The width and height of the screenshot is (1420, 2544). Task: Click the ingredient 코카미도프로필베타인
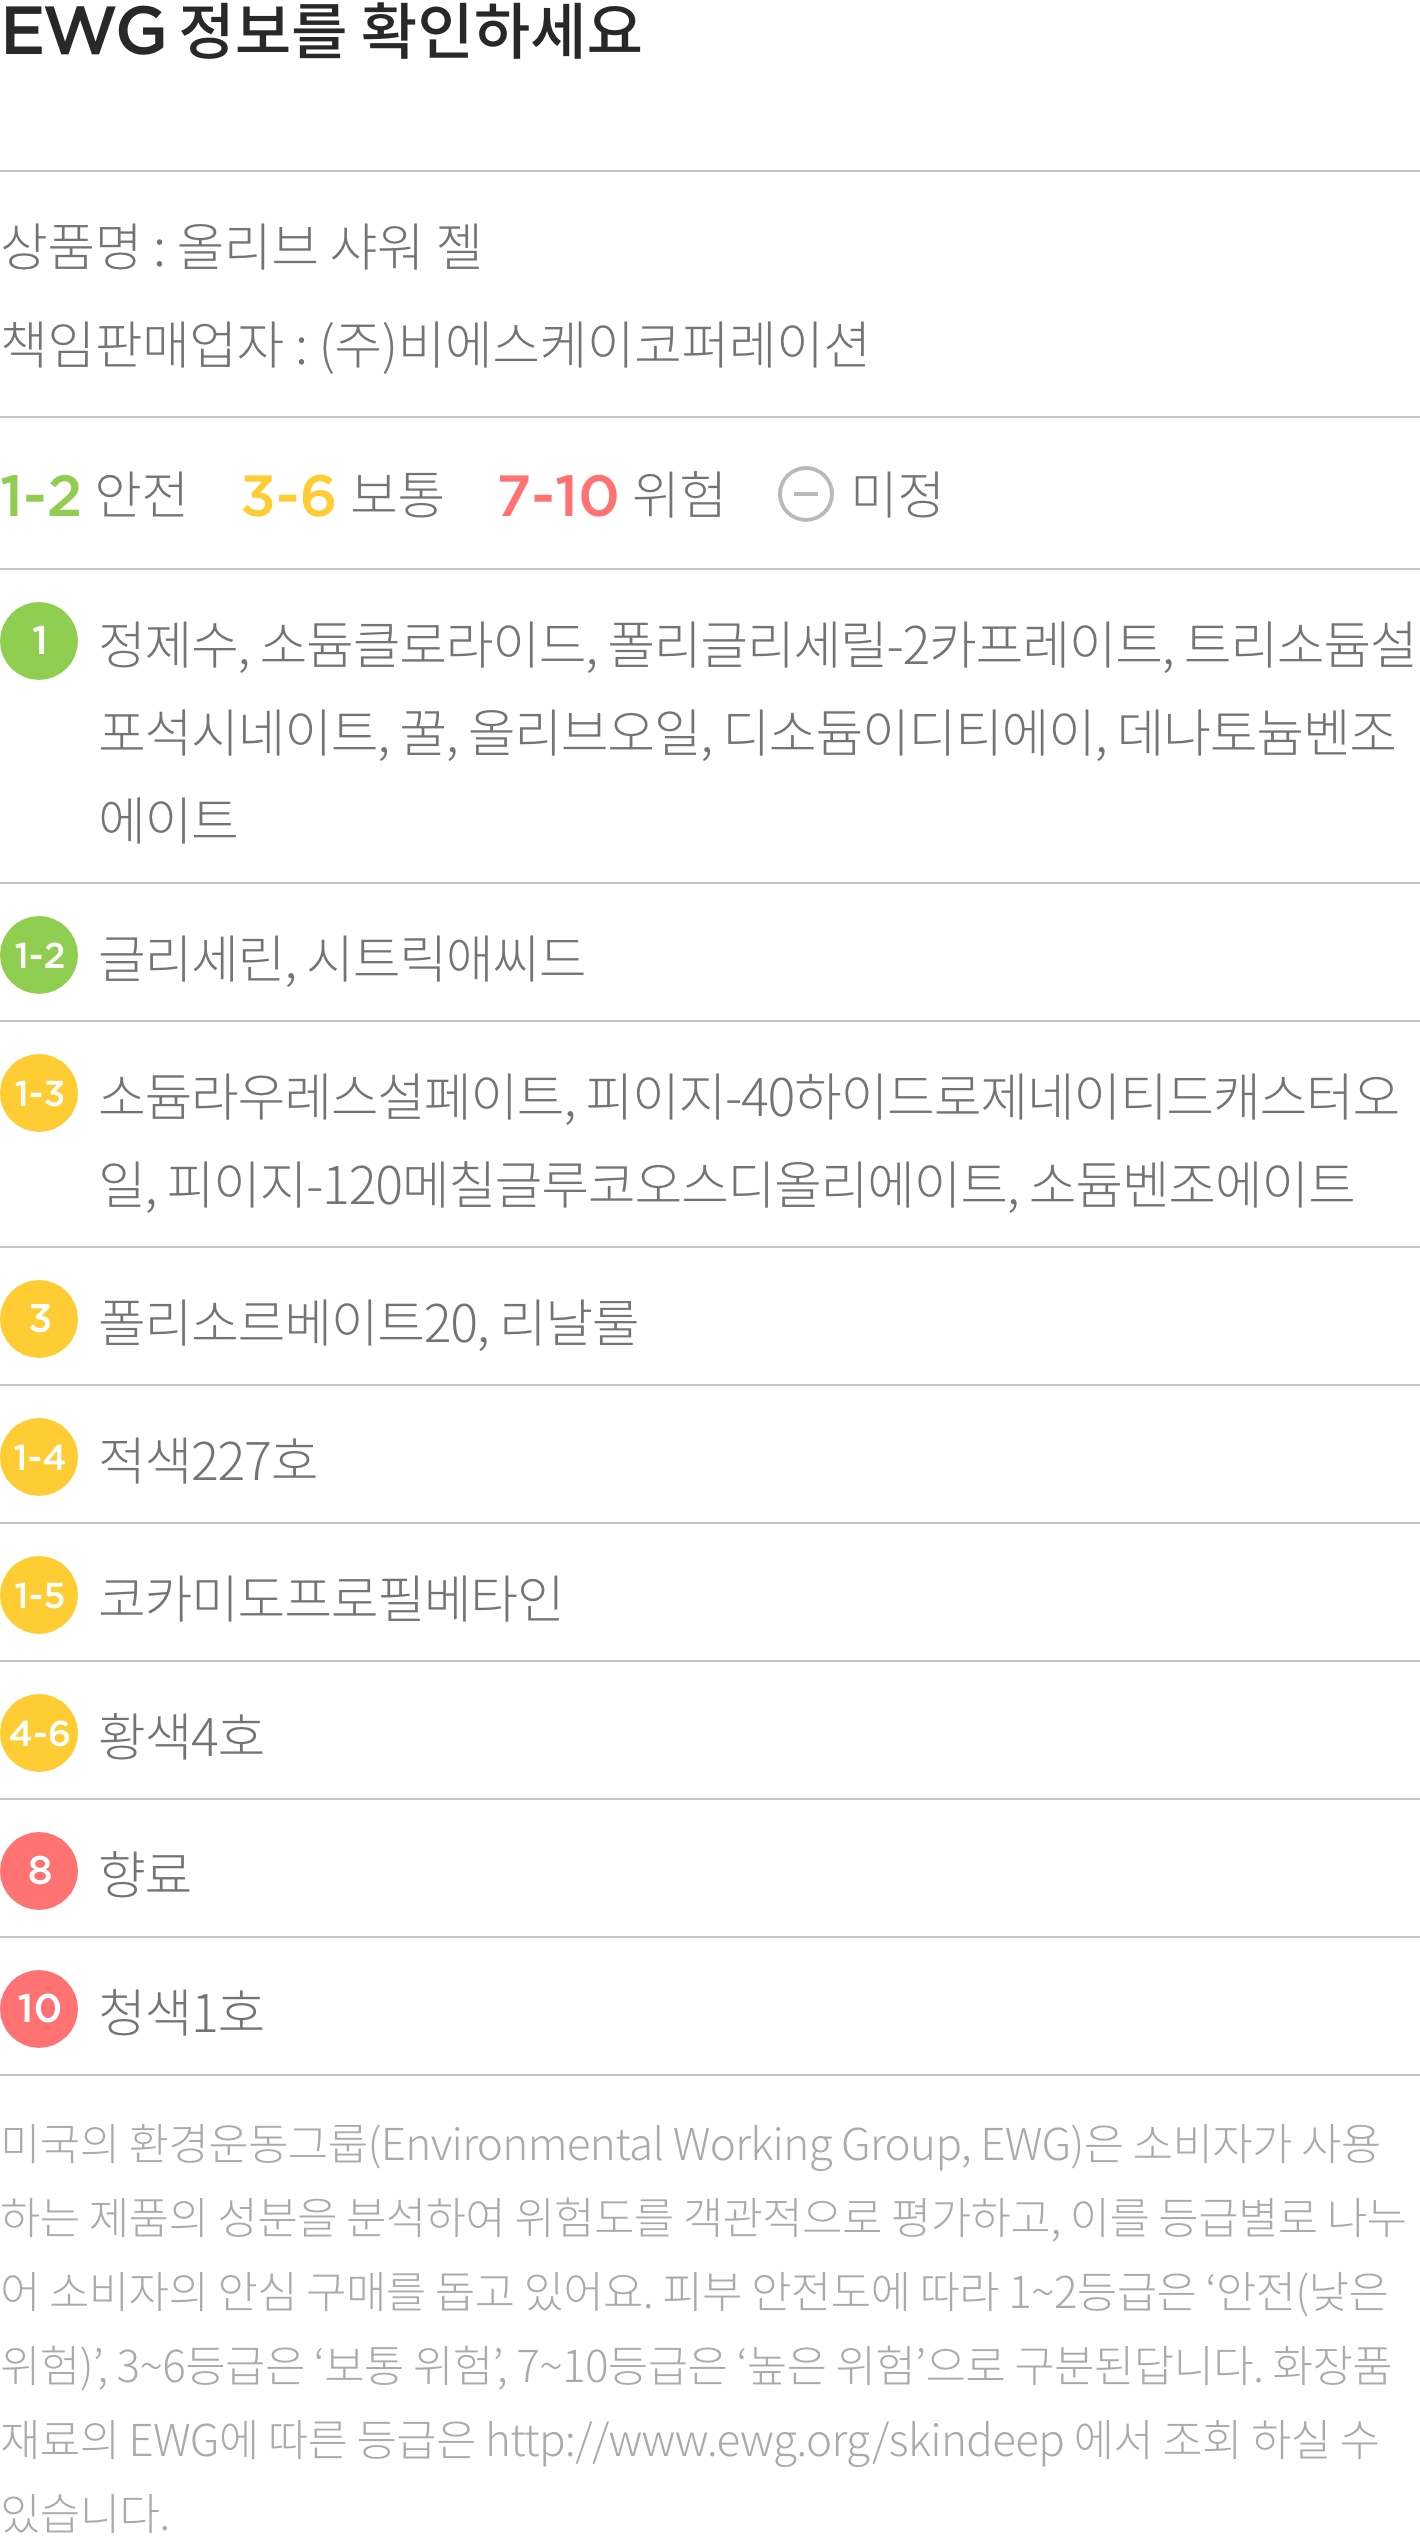331,1597
